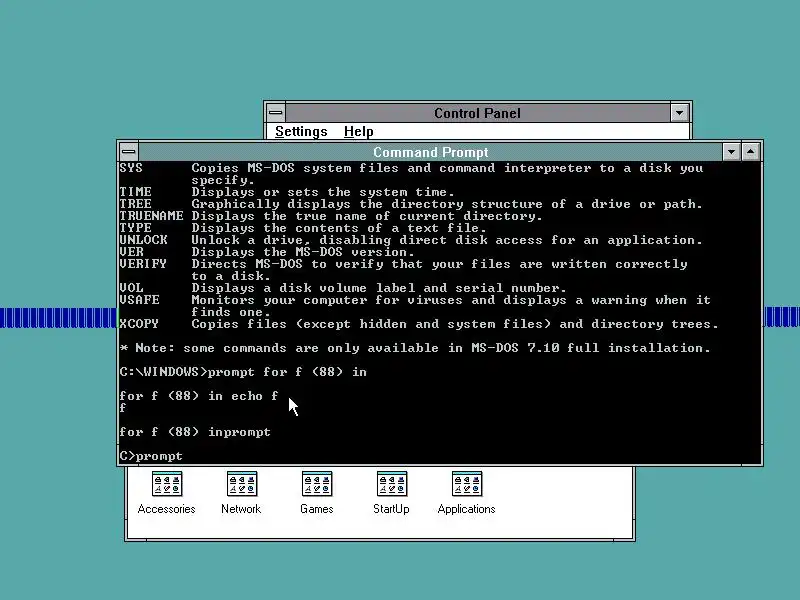Minimize the Command Prompt window
The image size is (800, 600).
pyautogui.click(x=731, y=152)
